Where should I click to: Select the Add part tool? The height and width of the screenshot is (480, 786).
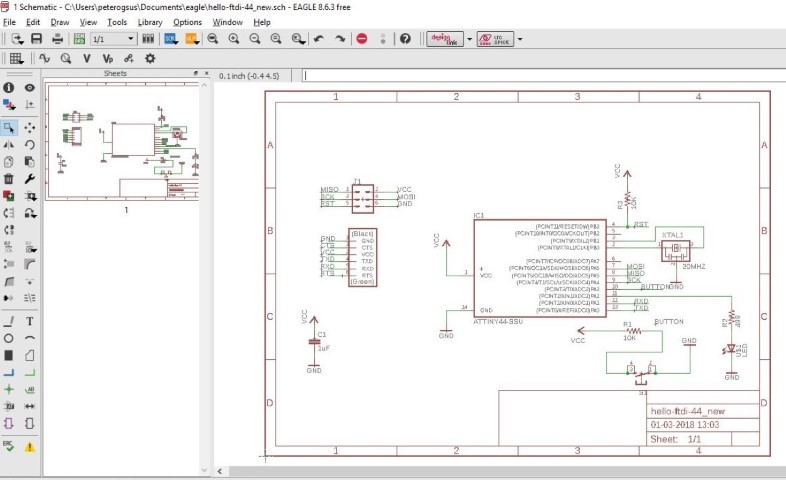9,196
